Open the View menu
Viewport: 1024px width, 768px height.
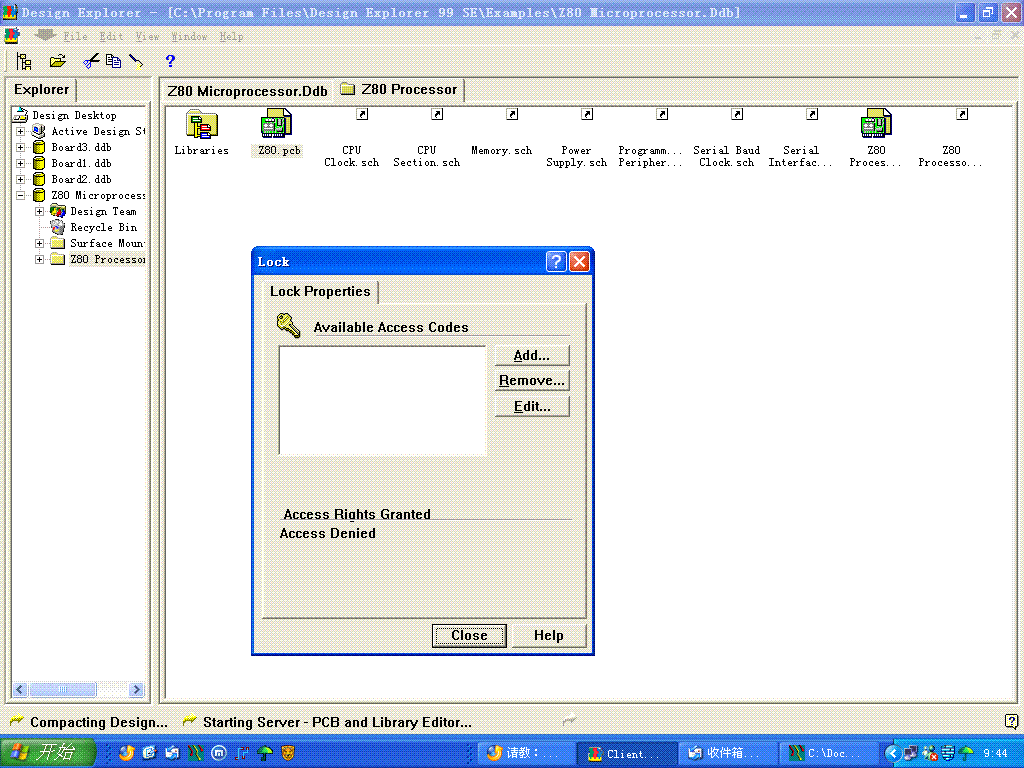(x=148, y=37)
